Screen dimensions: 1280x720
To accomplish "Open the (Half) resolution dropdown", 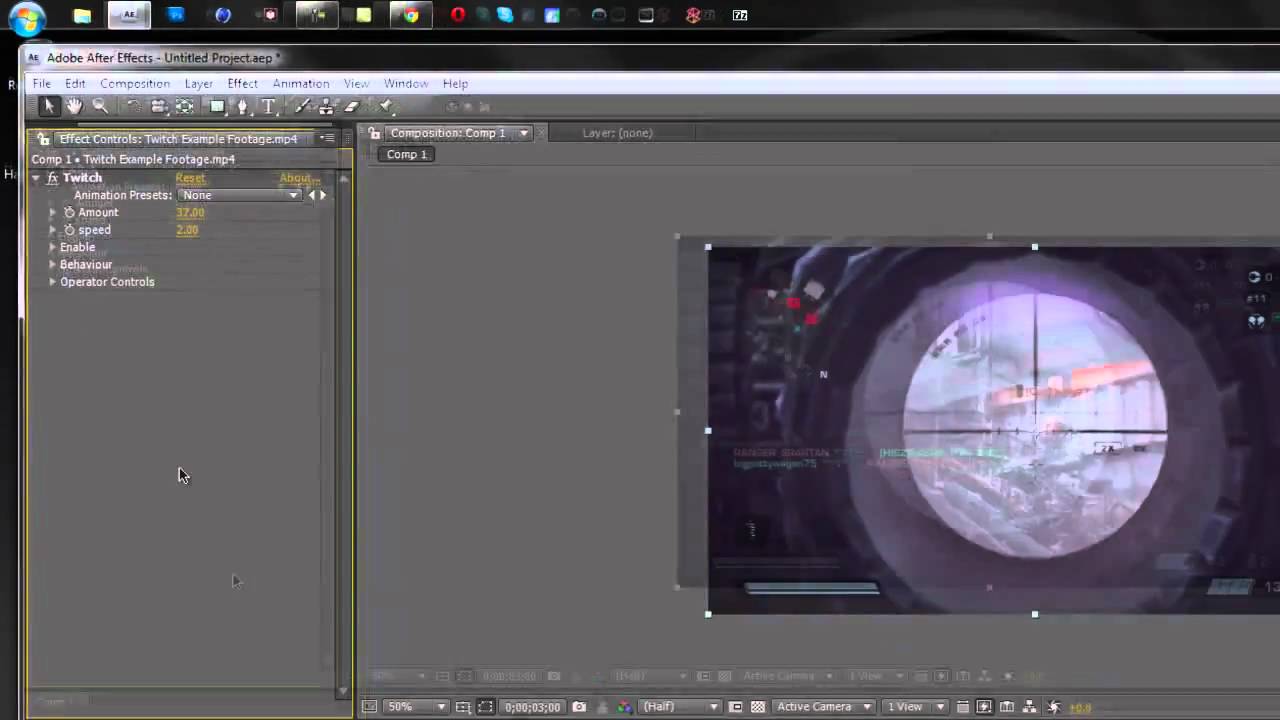I will point(680,707).
